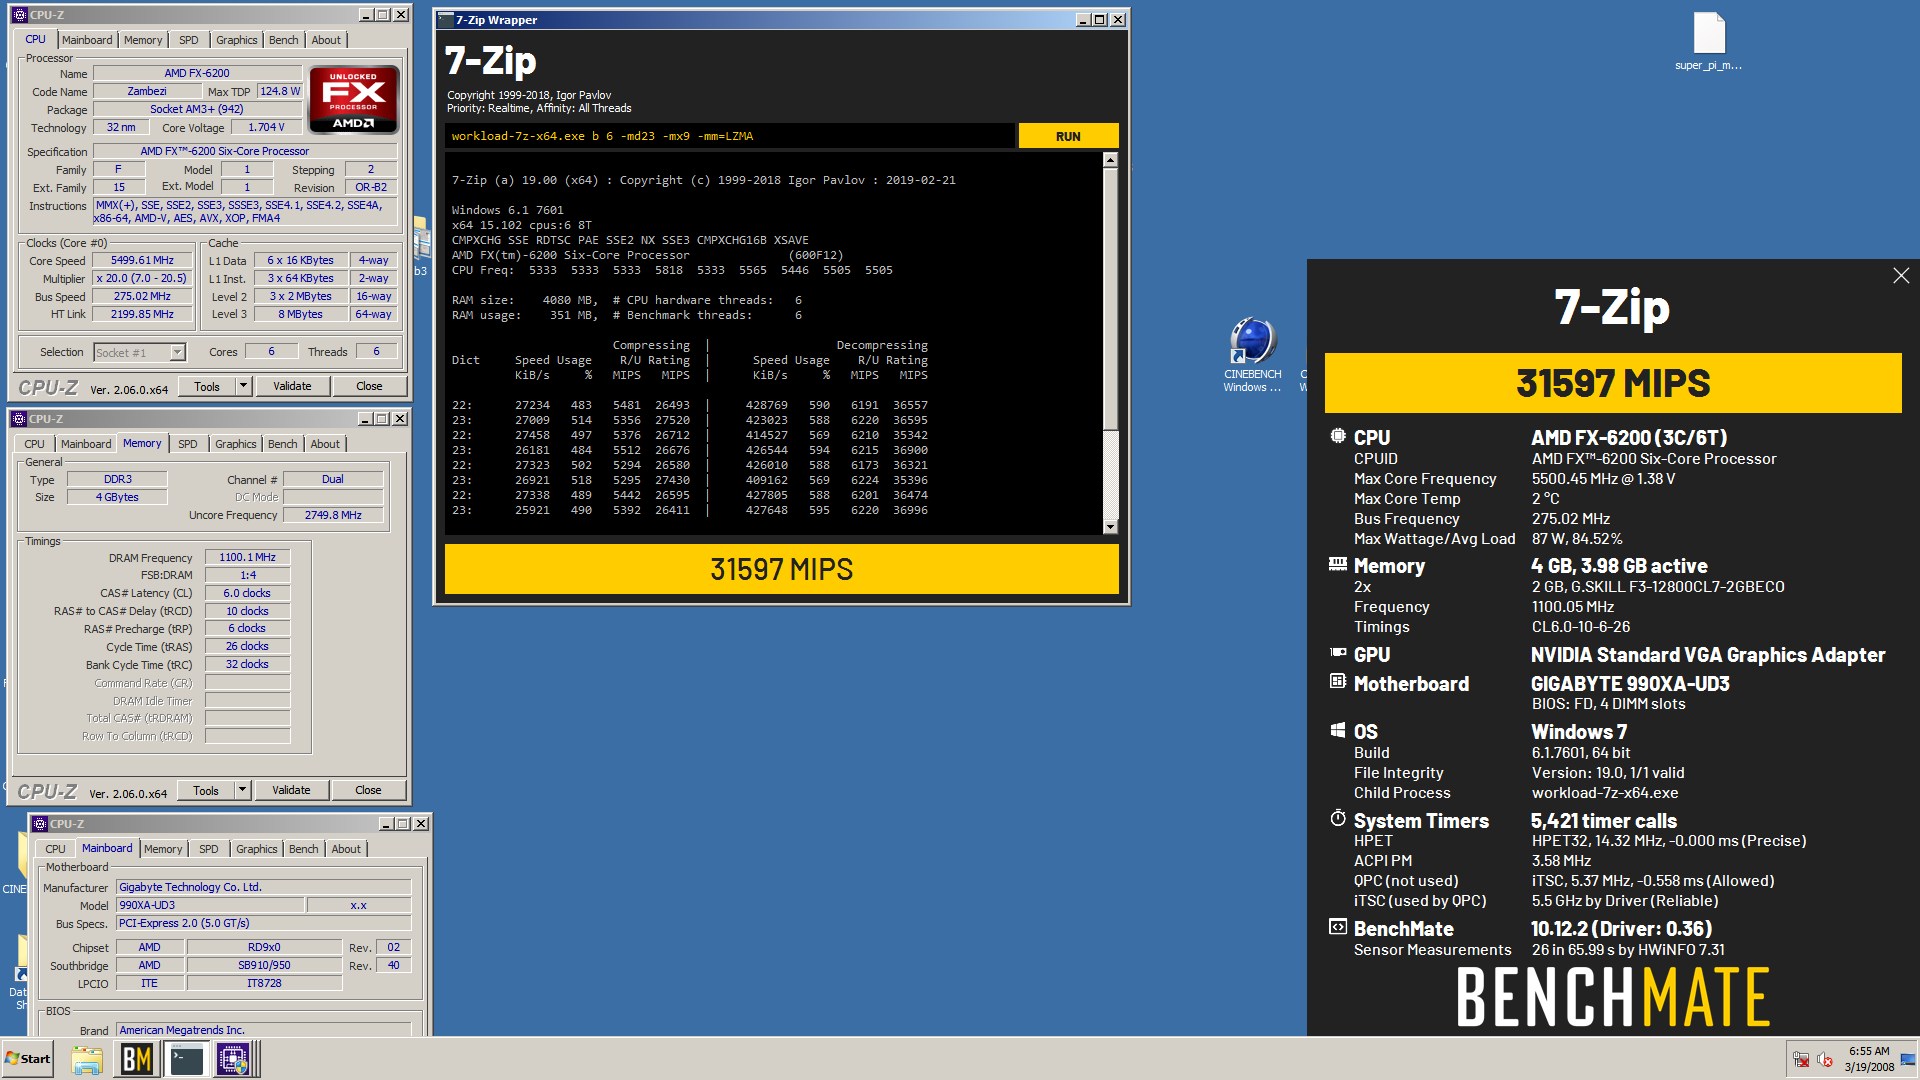
Task: Click Core Speed value 5499.61 MHz
Action: pyautogui.click(x=143, y=260)
